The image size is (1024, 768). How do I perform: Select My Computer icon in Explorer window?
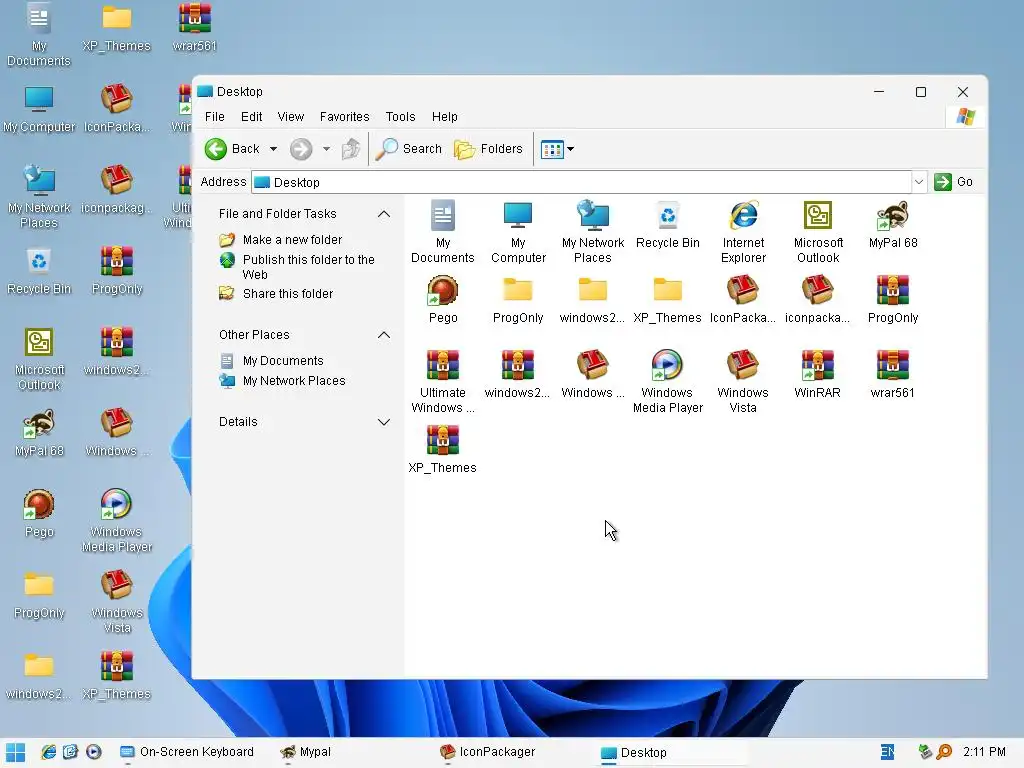[x=518, y=232]
